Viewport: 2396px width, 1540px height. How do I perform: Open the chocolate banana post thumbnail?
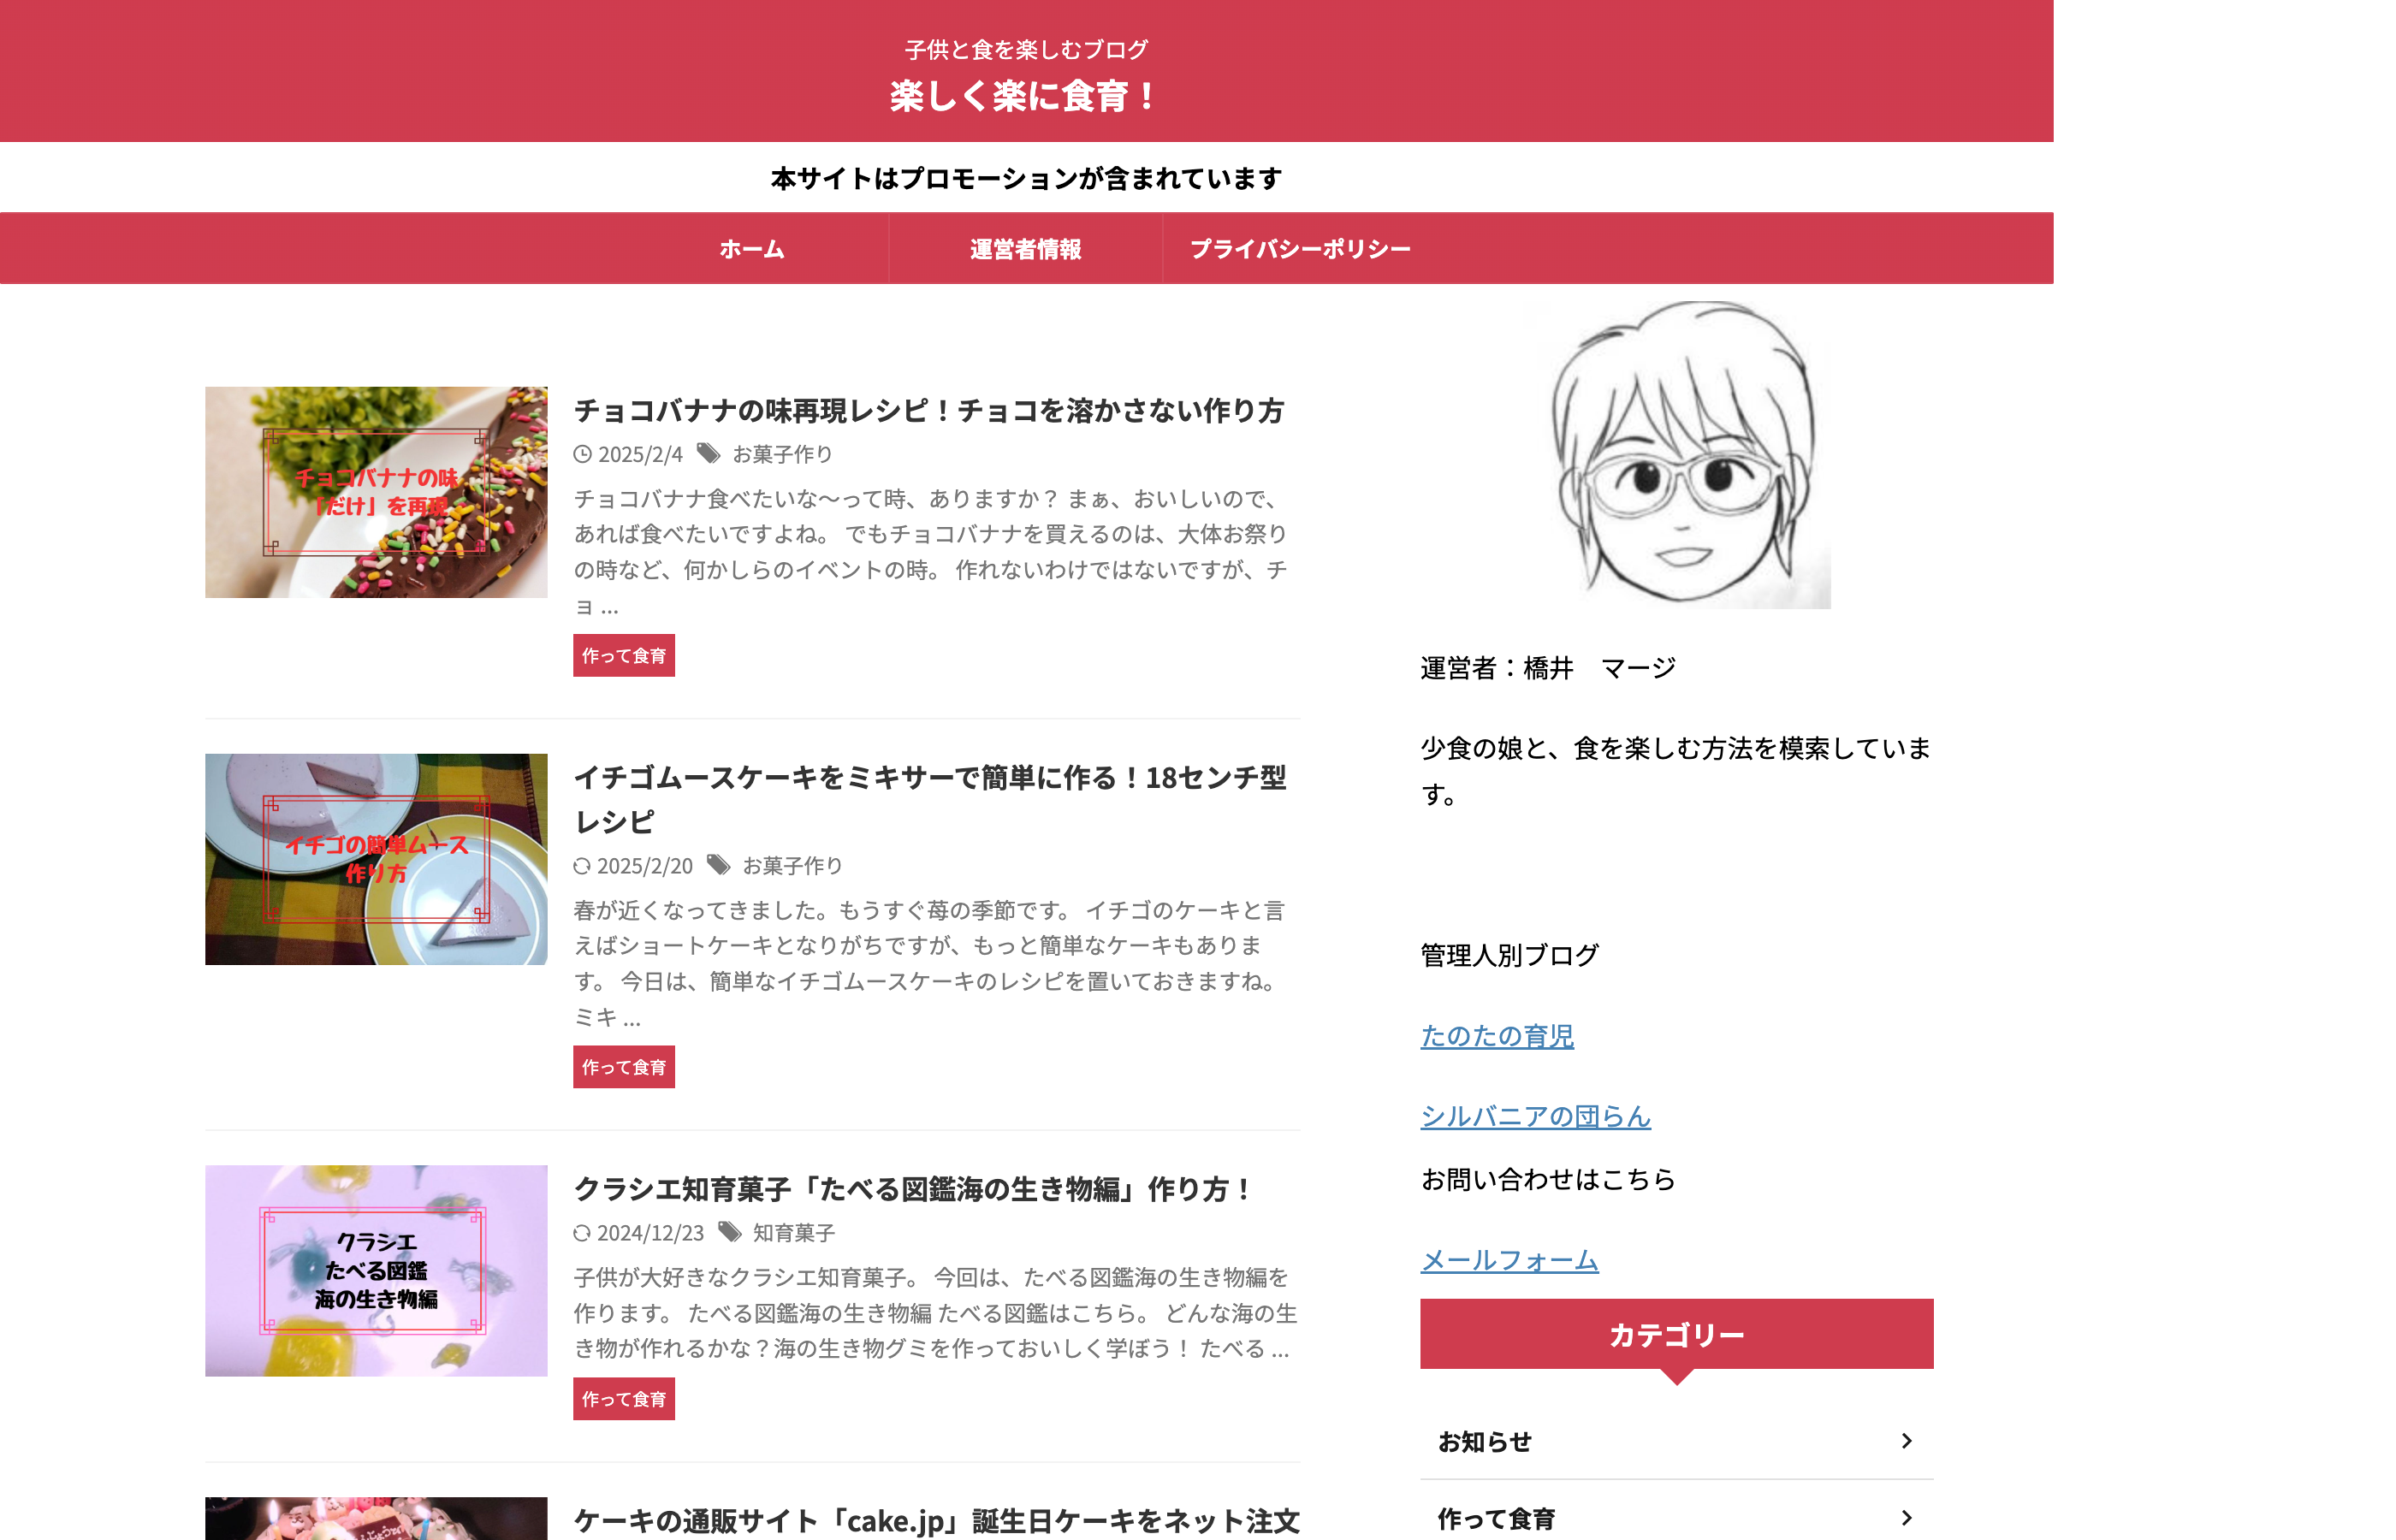pyautogui.click(x=376, y=492)
